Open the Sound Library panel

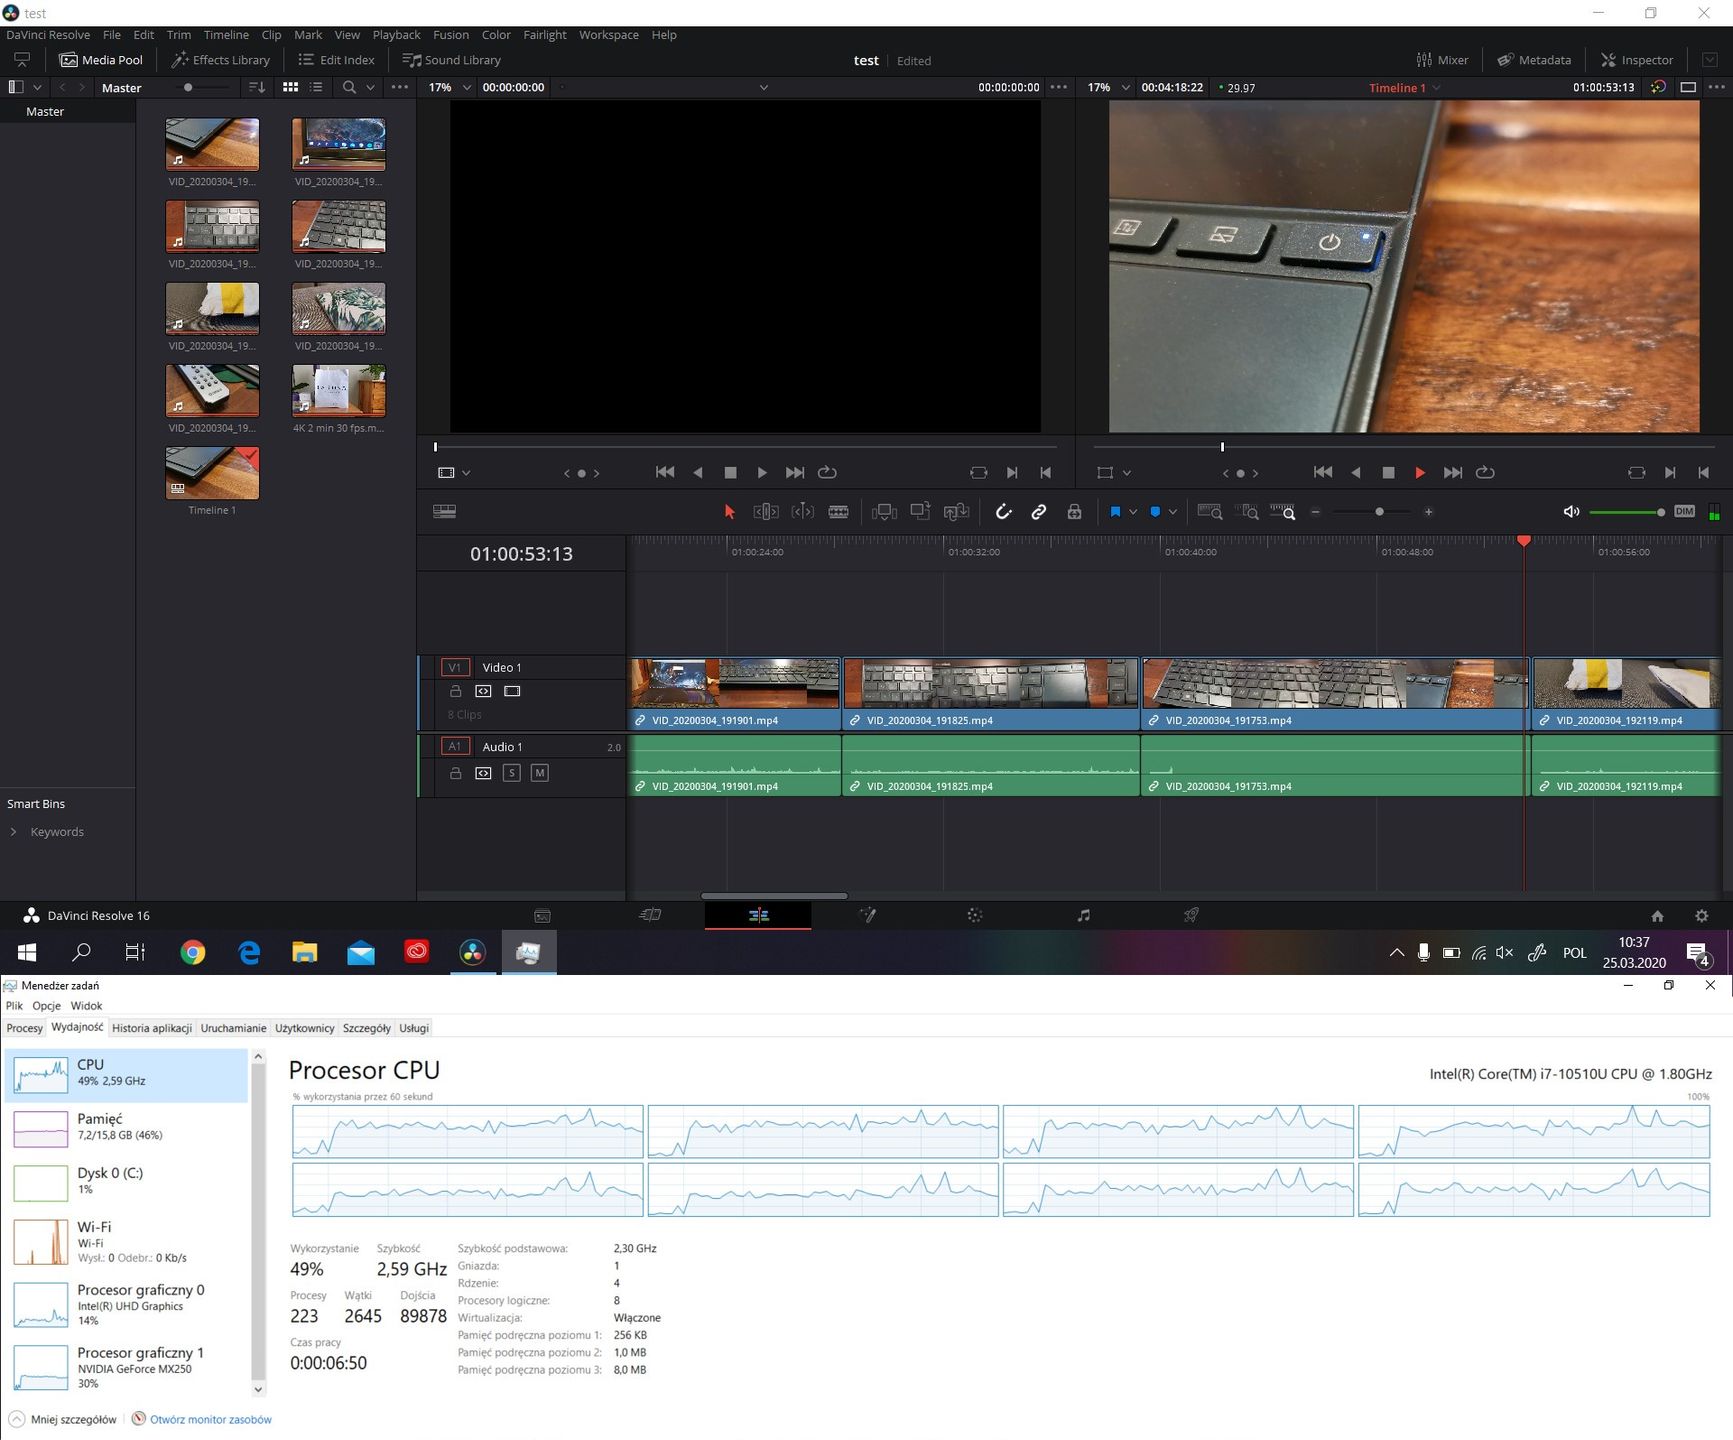click(x=451, y=60)
